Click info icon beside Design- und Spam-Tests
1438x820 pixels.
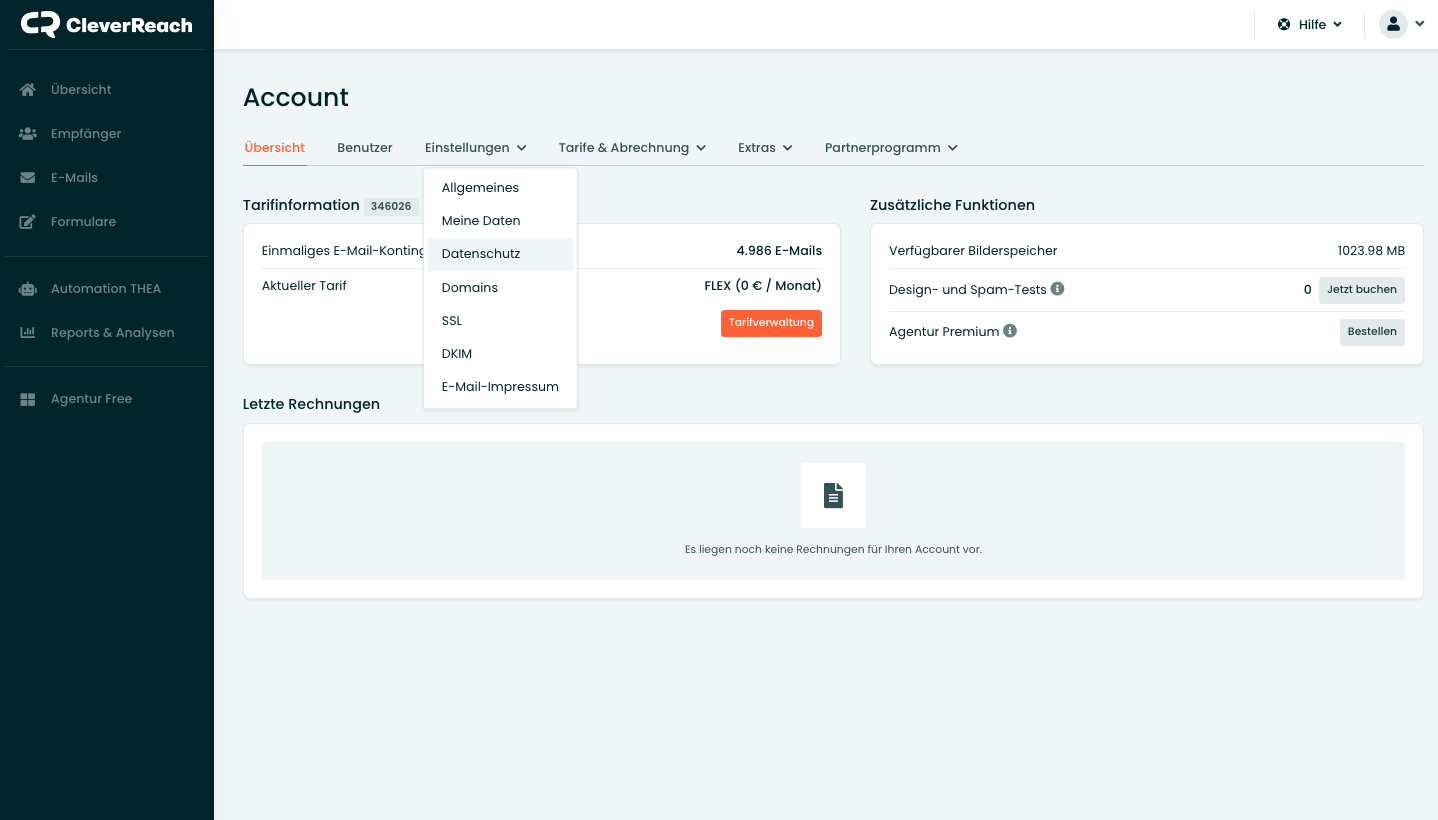coord(1057,289)
